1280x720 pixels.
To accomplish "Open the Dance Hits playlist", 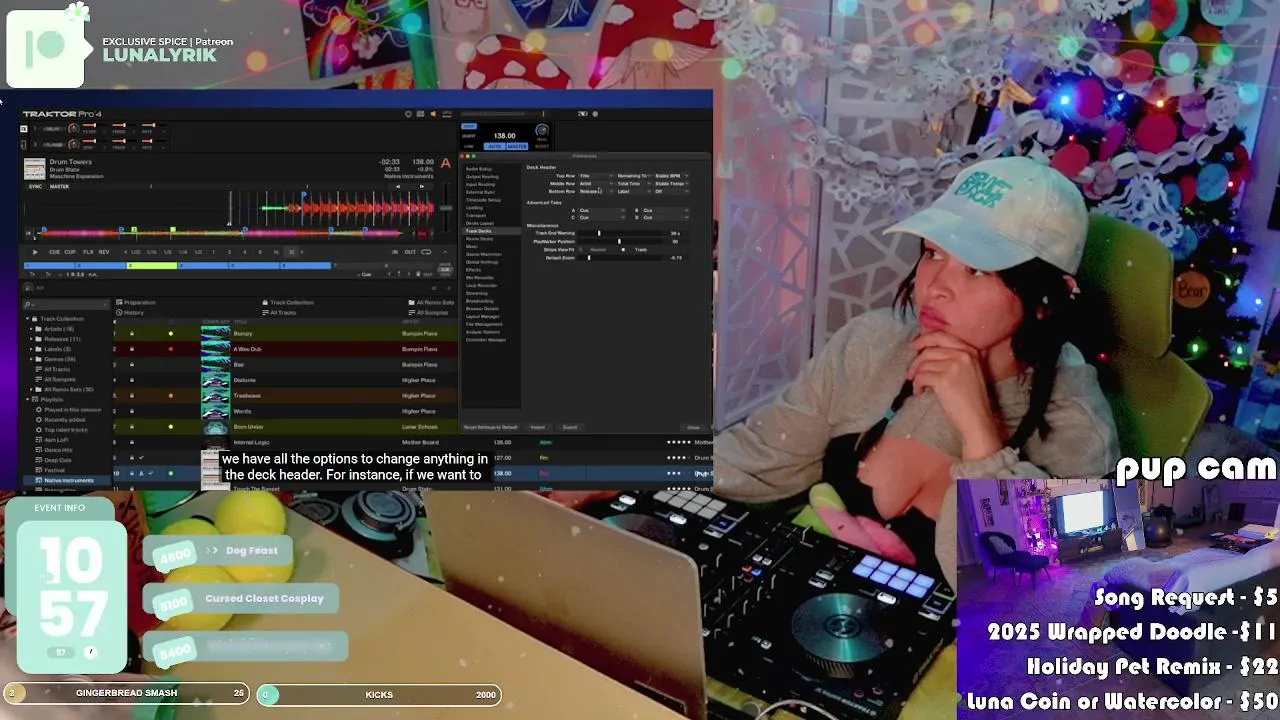I will (58, 450).
